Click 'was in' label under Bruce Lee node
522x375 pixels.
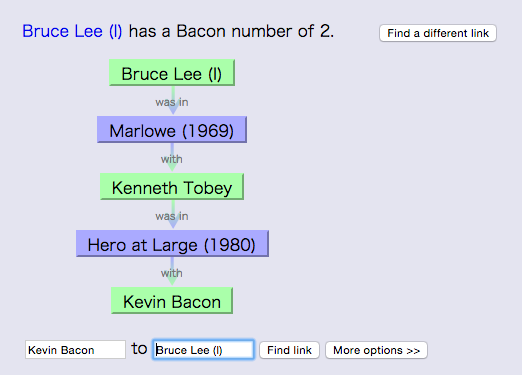click(x=172, y=102)
